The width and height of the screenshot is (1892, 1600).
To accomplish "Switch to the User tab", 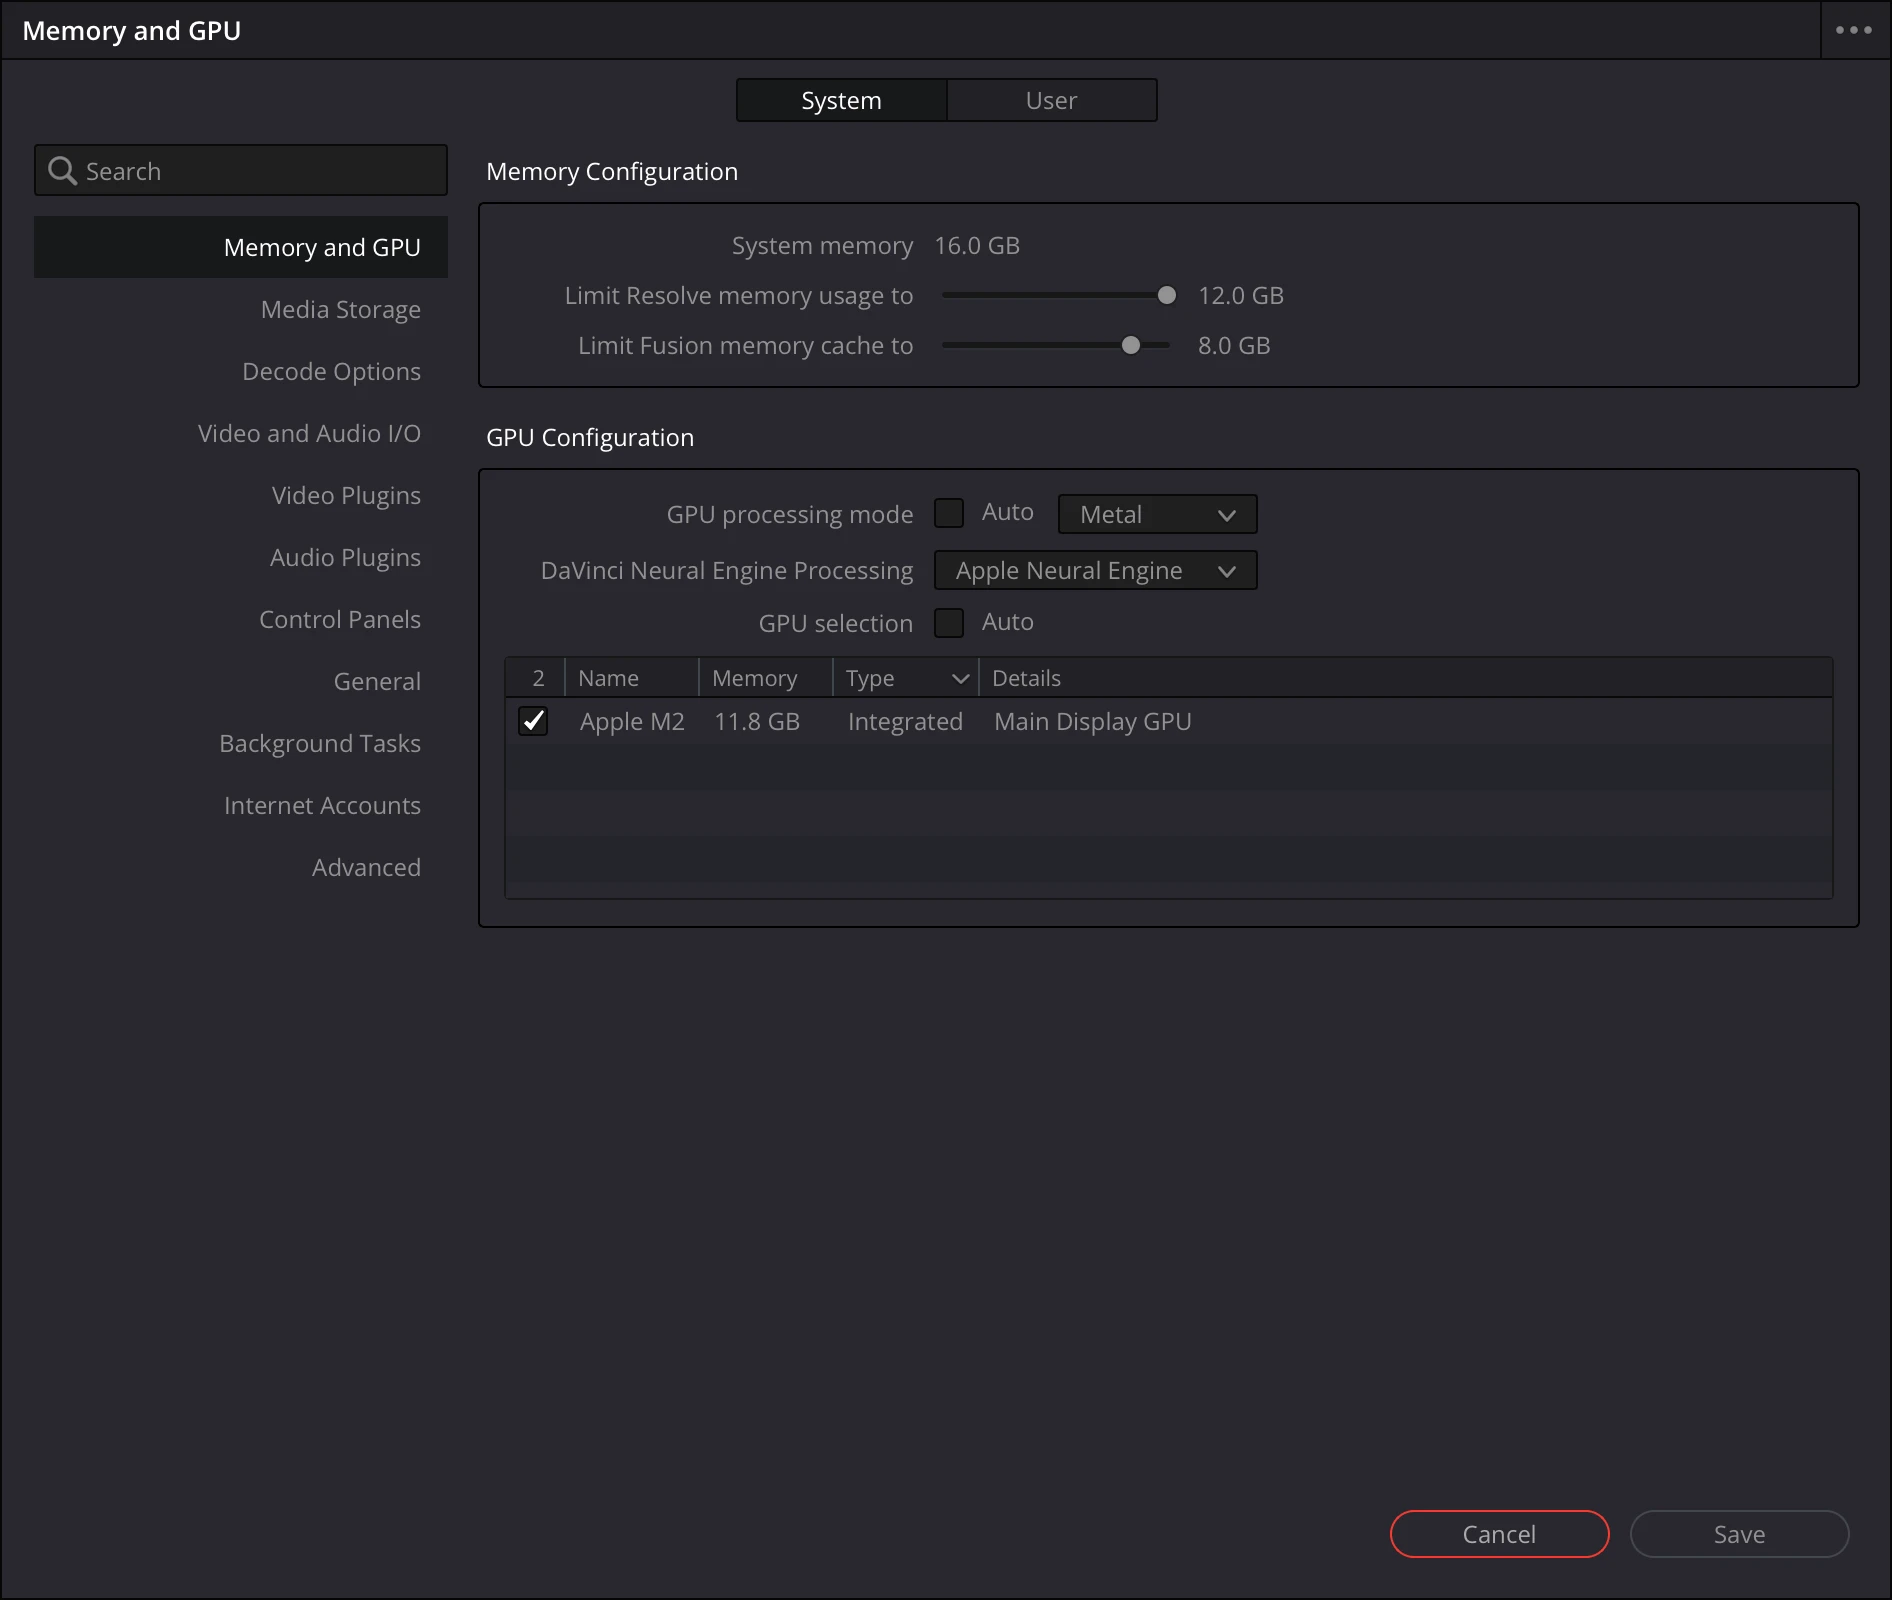I will click(x=1051, y=100).
